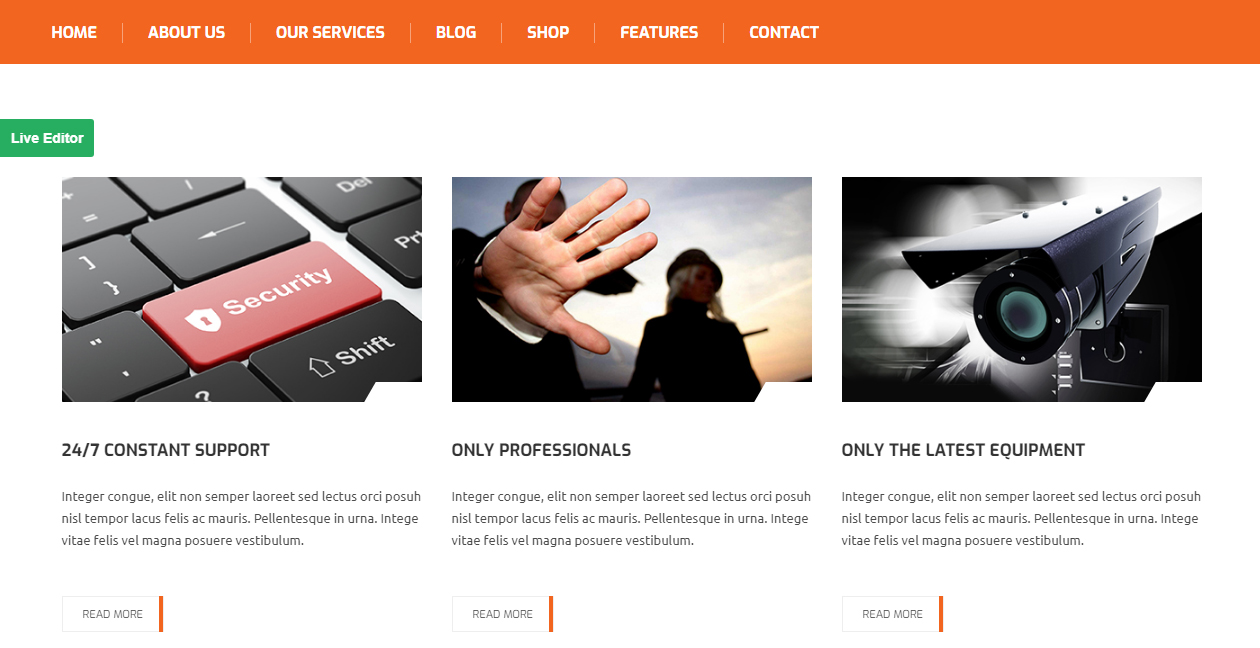This screenshot has width=1260, height=648.
Task: Open the surveillance camera image
Action: tap(1022, 290)
